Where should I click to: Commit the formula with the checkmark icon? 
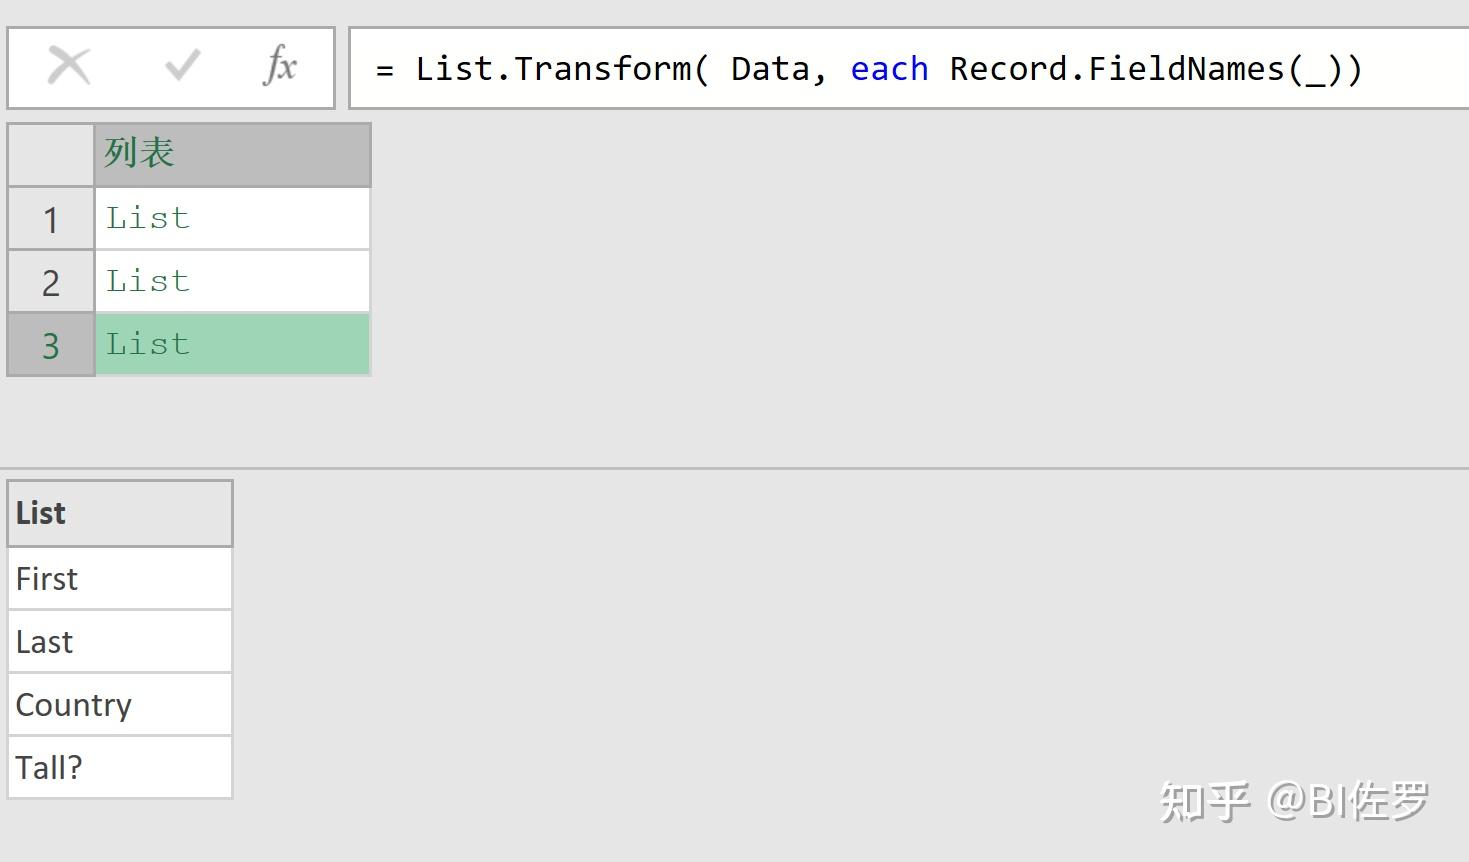point(178,65)
